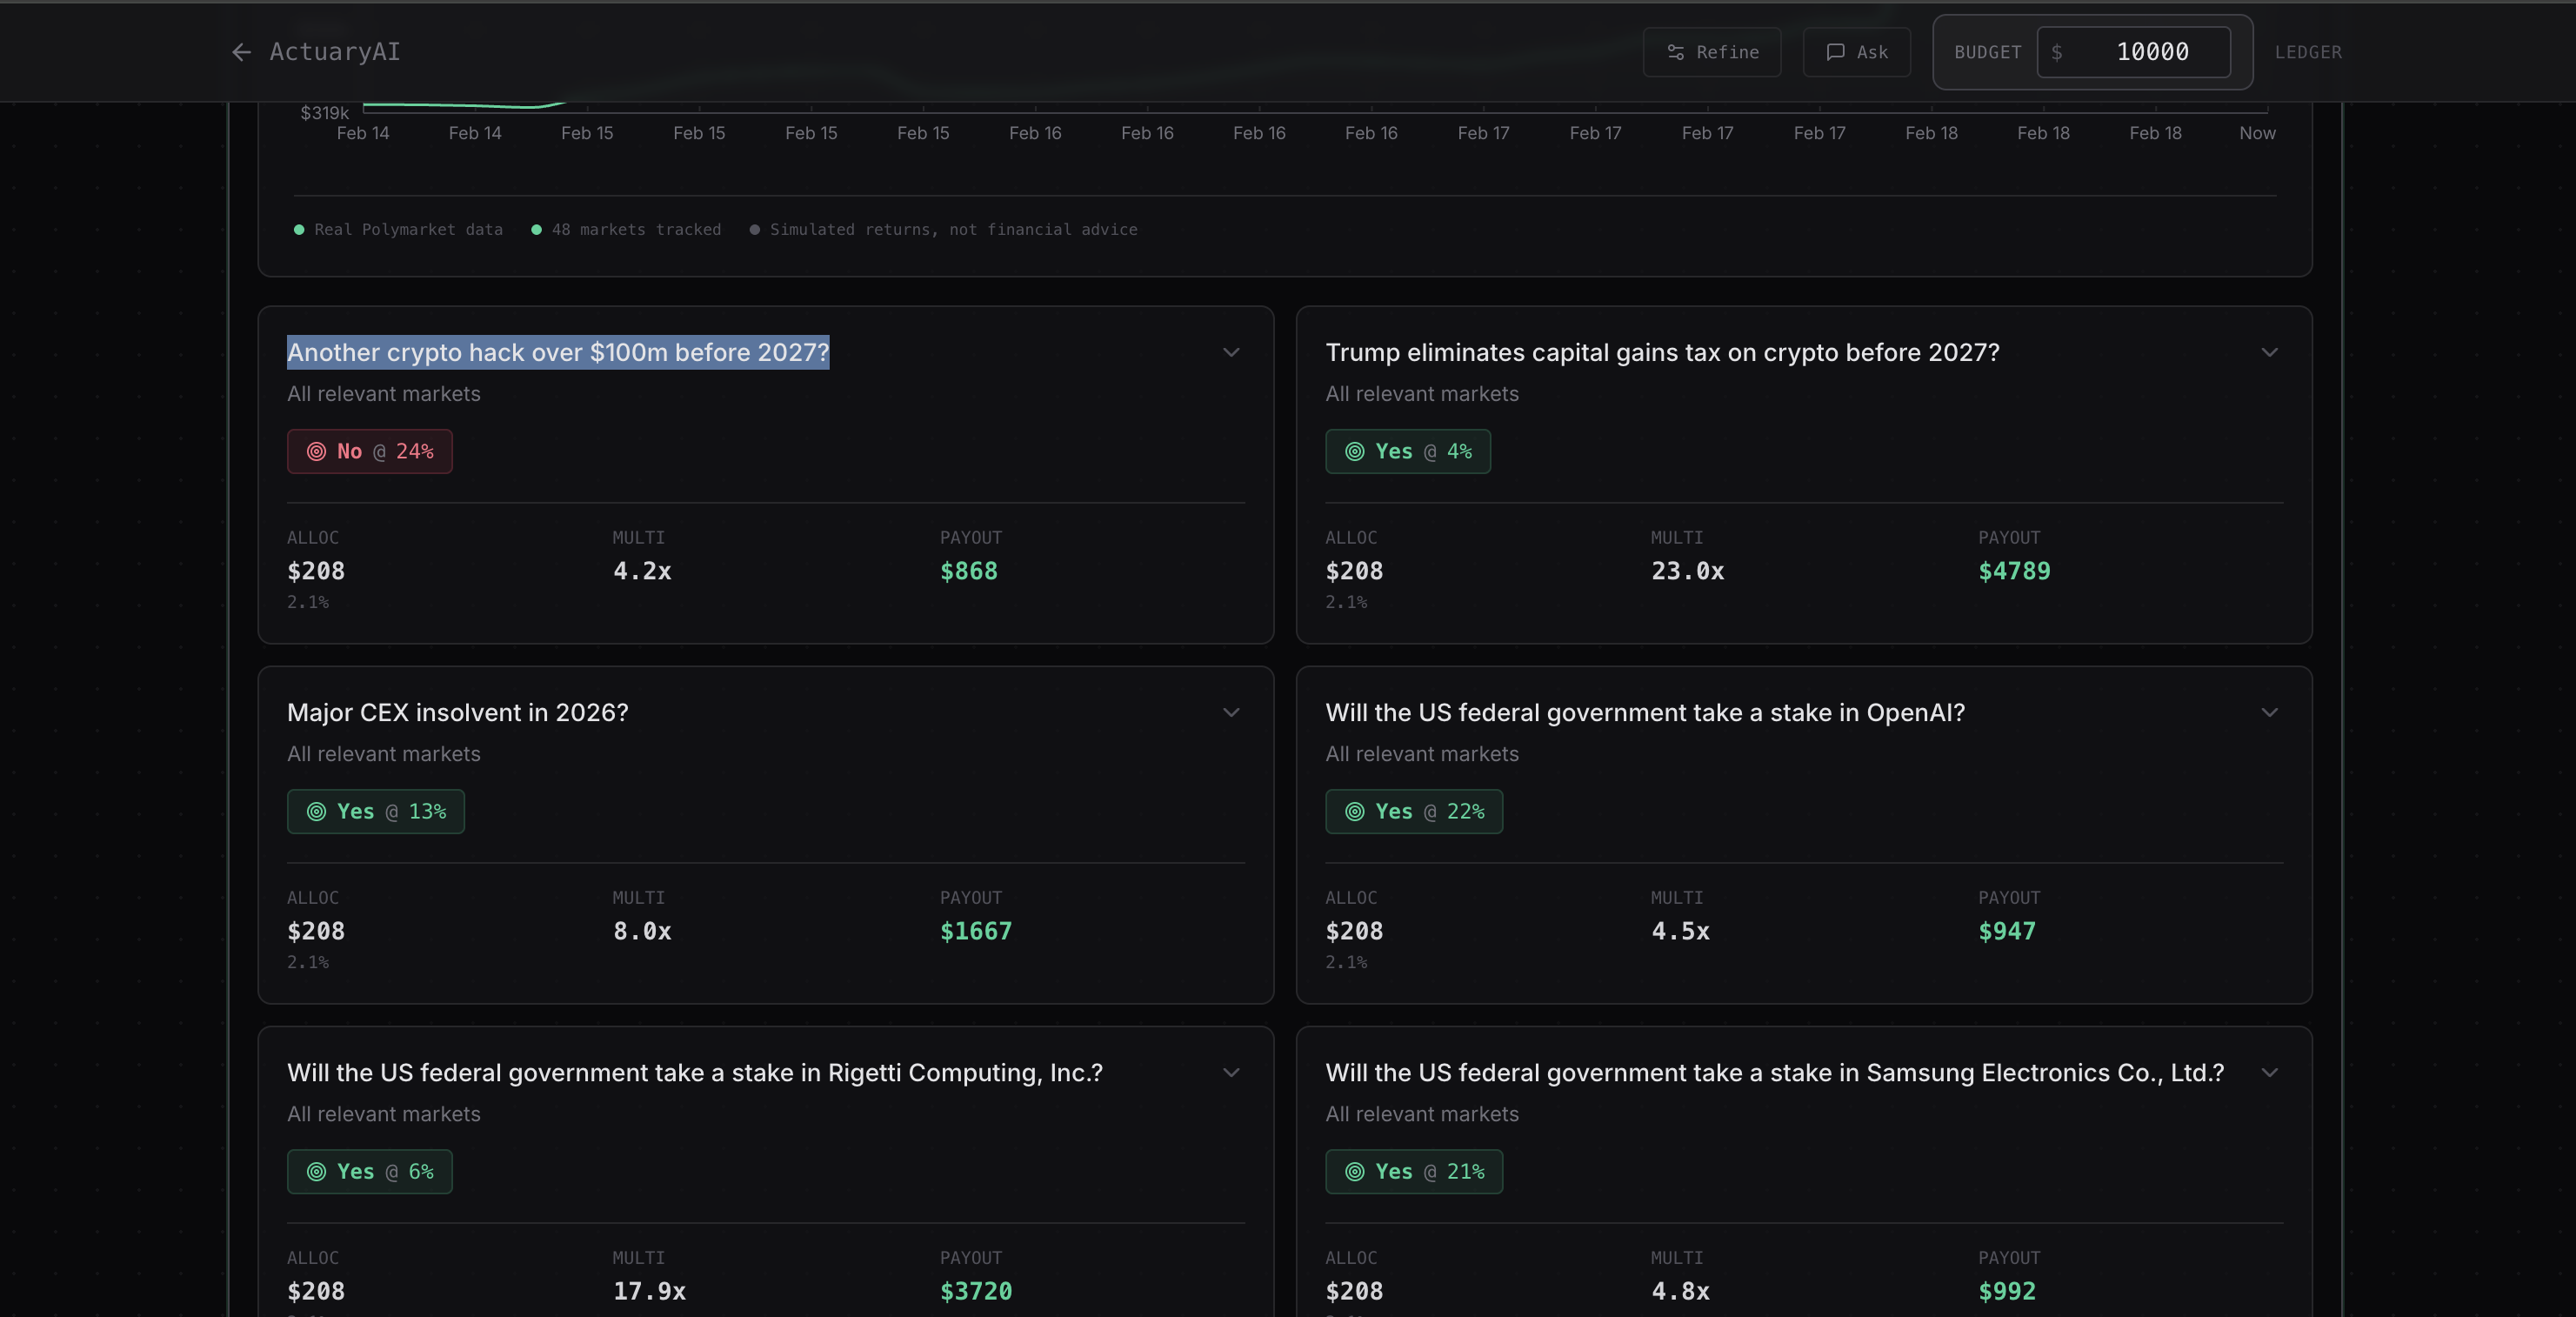The image size is (2576, 1317).
Task: Select the Yes @ 21% Samsung badge
Action: coord(1413,1172)
